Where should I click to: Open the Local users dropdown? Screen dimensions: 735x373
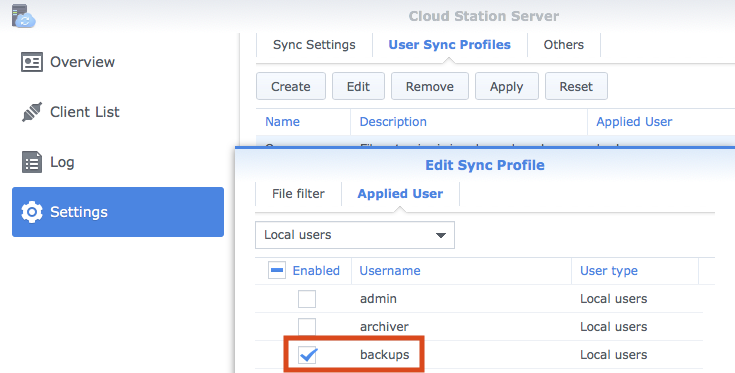coord(355,235)
